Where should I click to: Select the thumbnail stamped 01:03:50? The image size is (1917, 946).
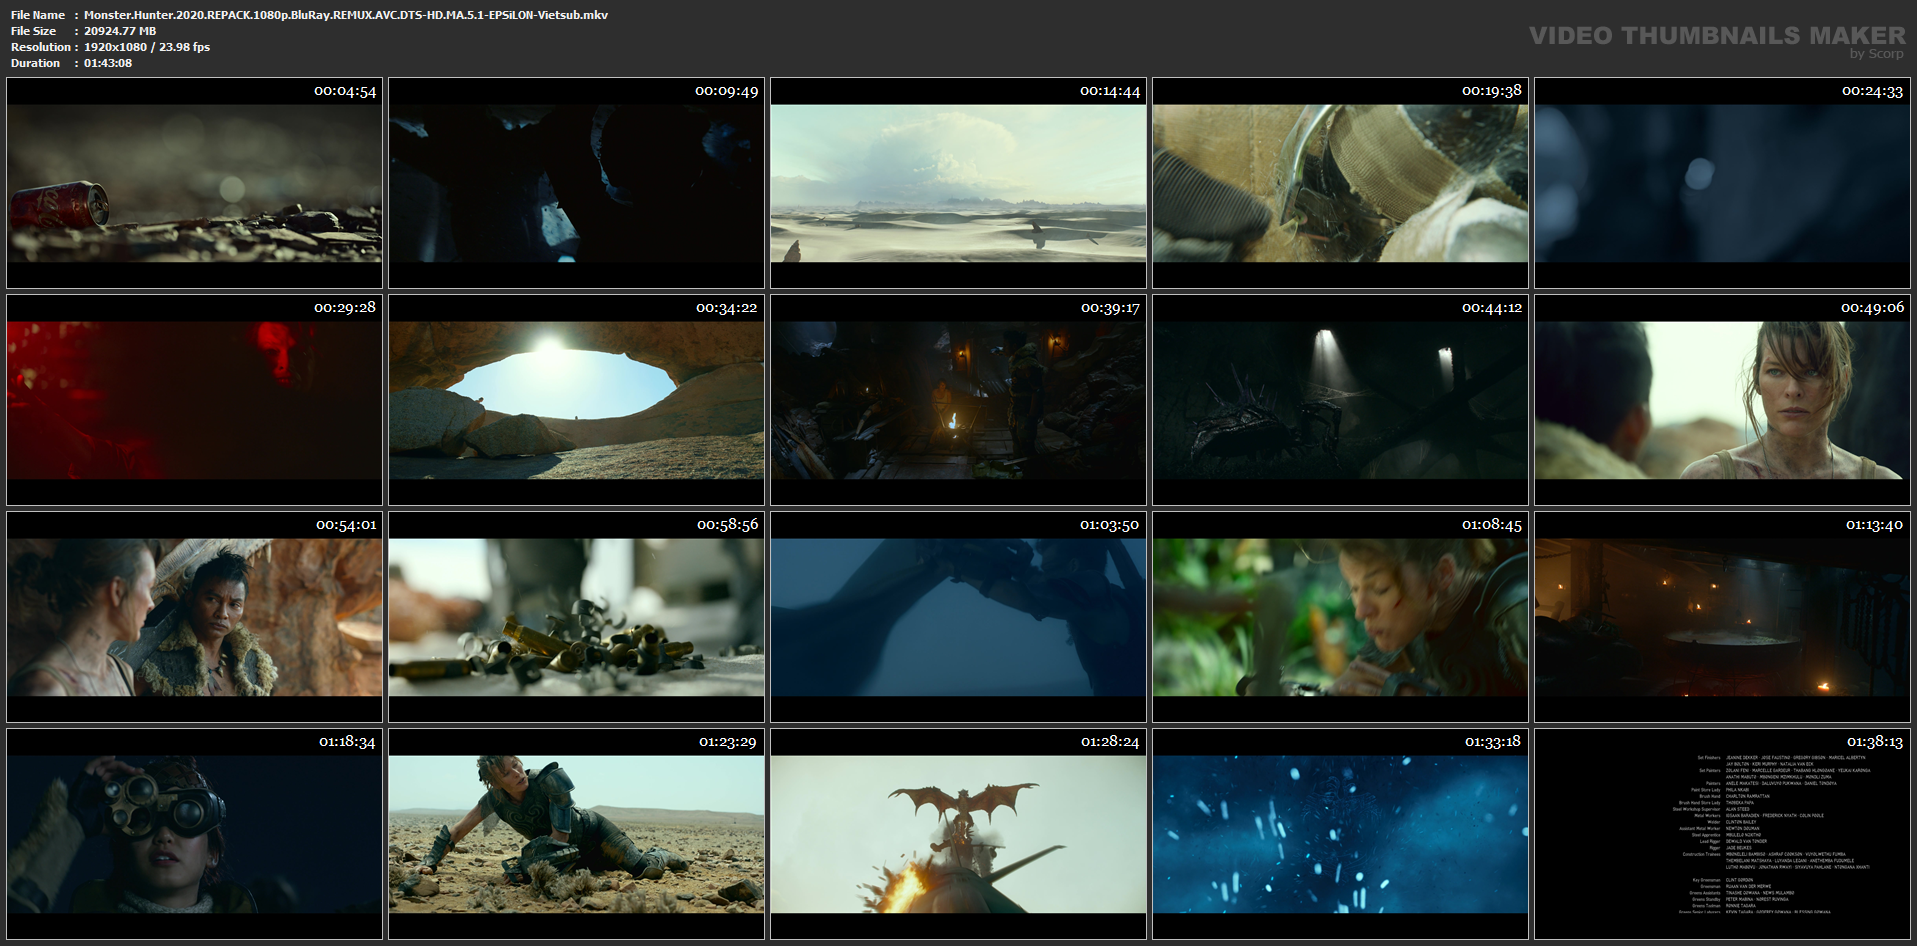pos(958,617)
